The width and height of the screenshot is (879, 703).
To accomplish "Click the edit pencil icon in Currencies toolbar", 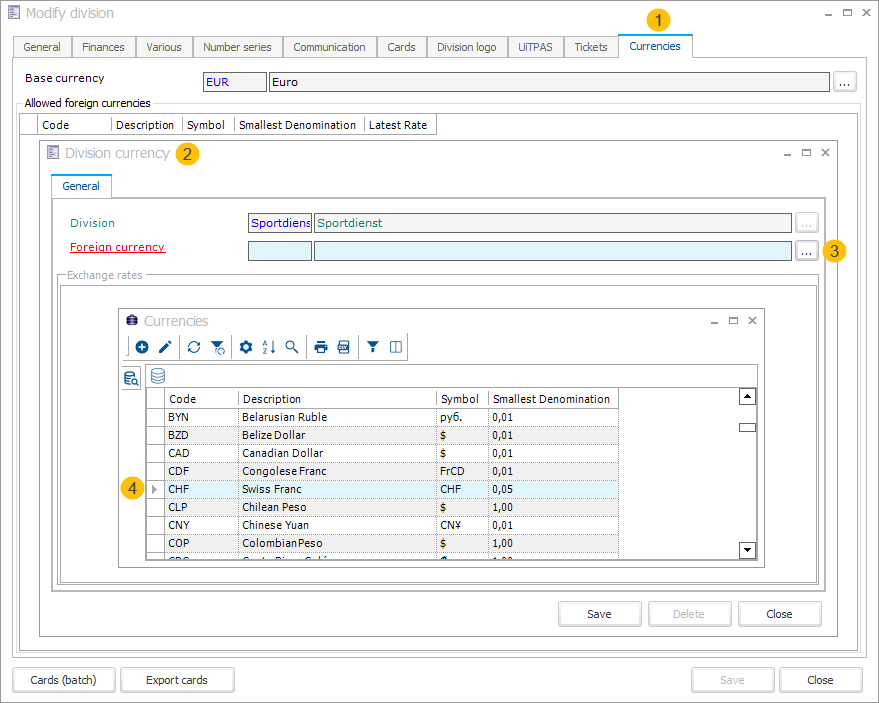I will [x=165, y=347].
